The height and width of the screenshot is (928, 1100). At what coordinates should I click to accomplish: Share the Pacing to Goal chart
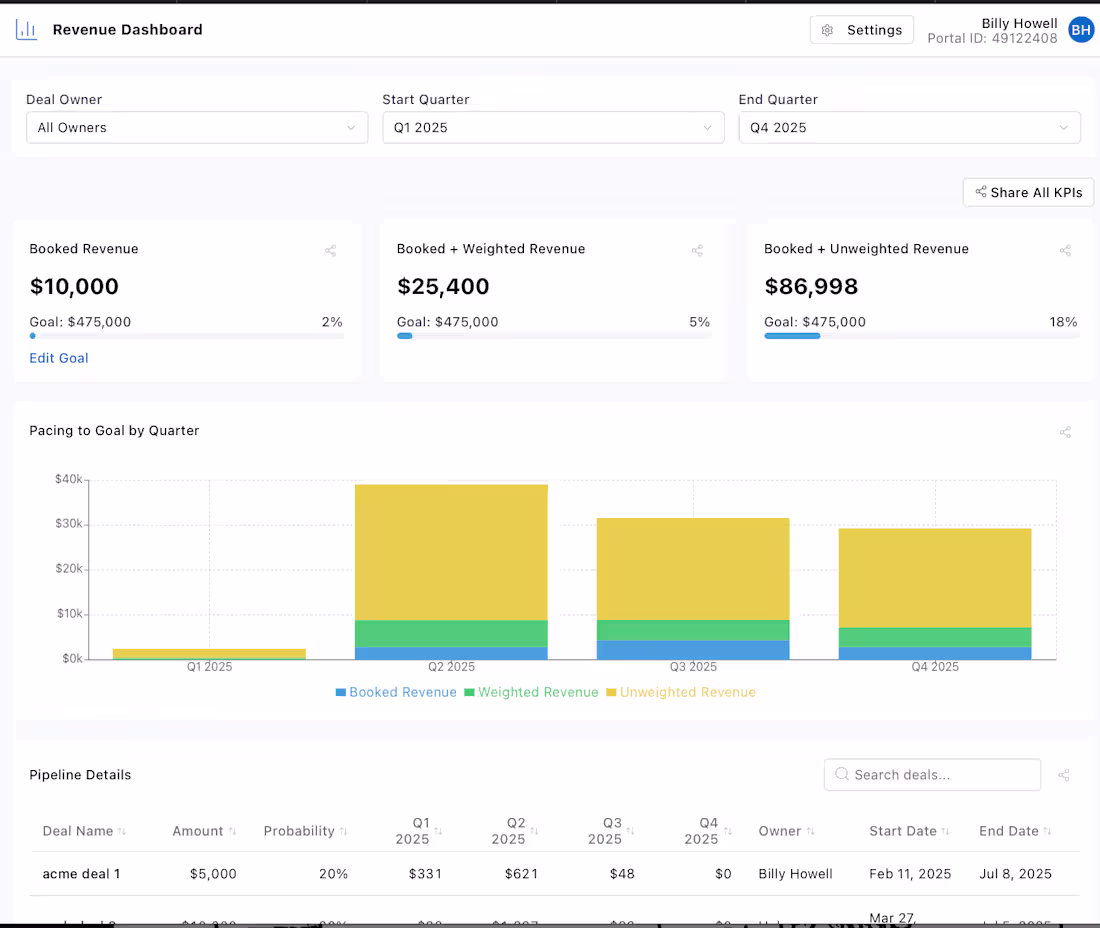[x=1065, y=432]
